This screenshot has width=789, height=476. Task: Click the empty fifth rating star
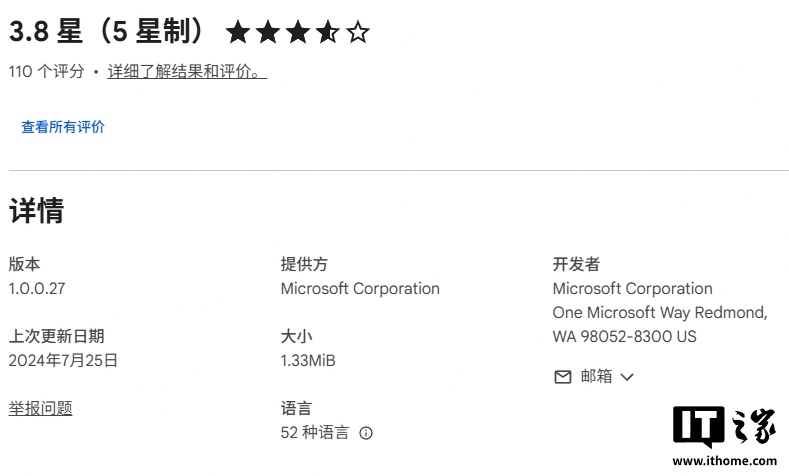coord(358,32)
